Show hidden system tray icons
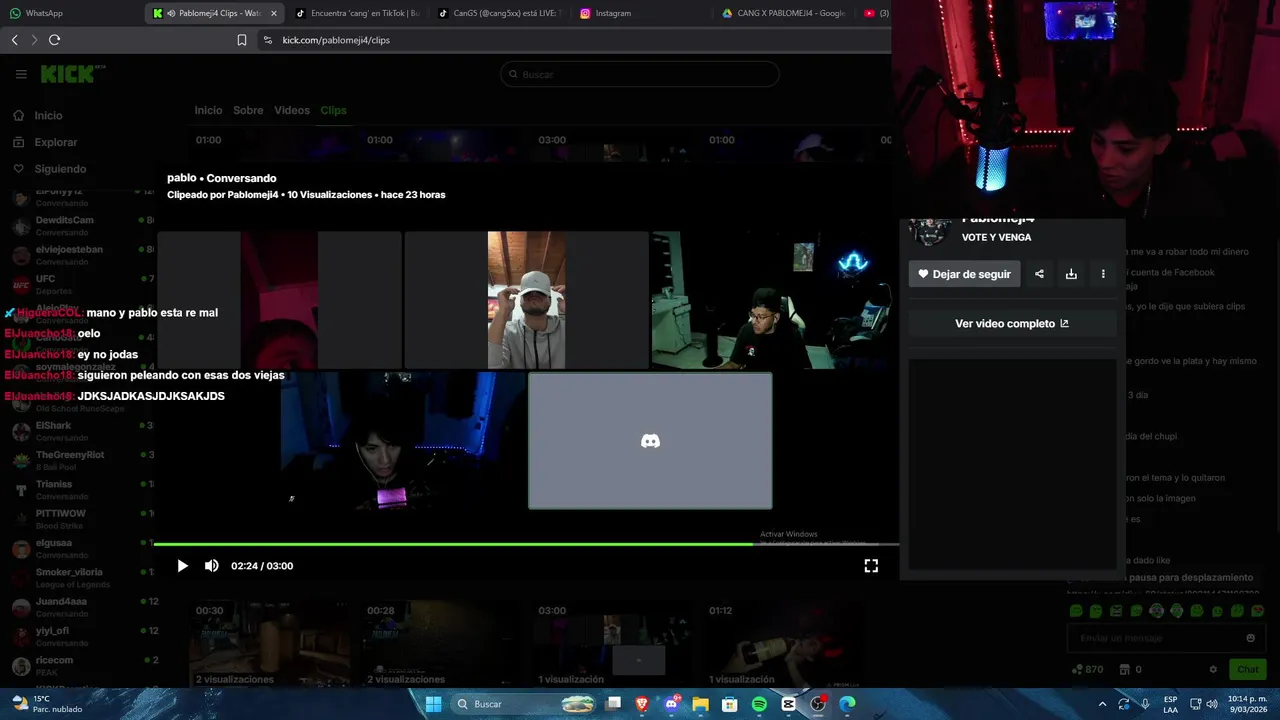 (1102, 704)
